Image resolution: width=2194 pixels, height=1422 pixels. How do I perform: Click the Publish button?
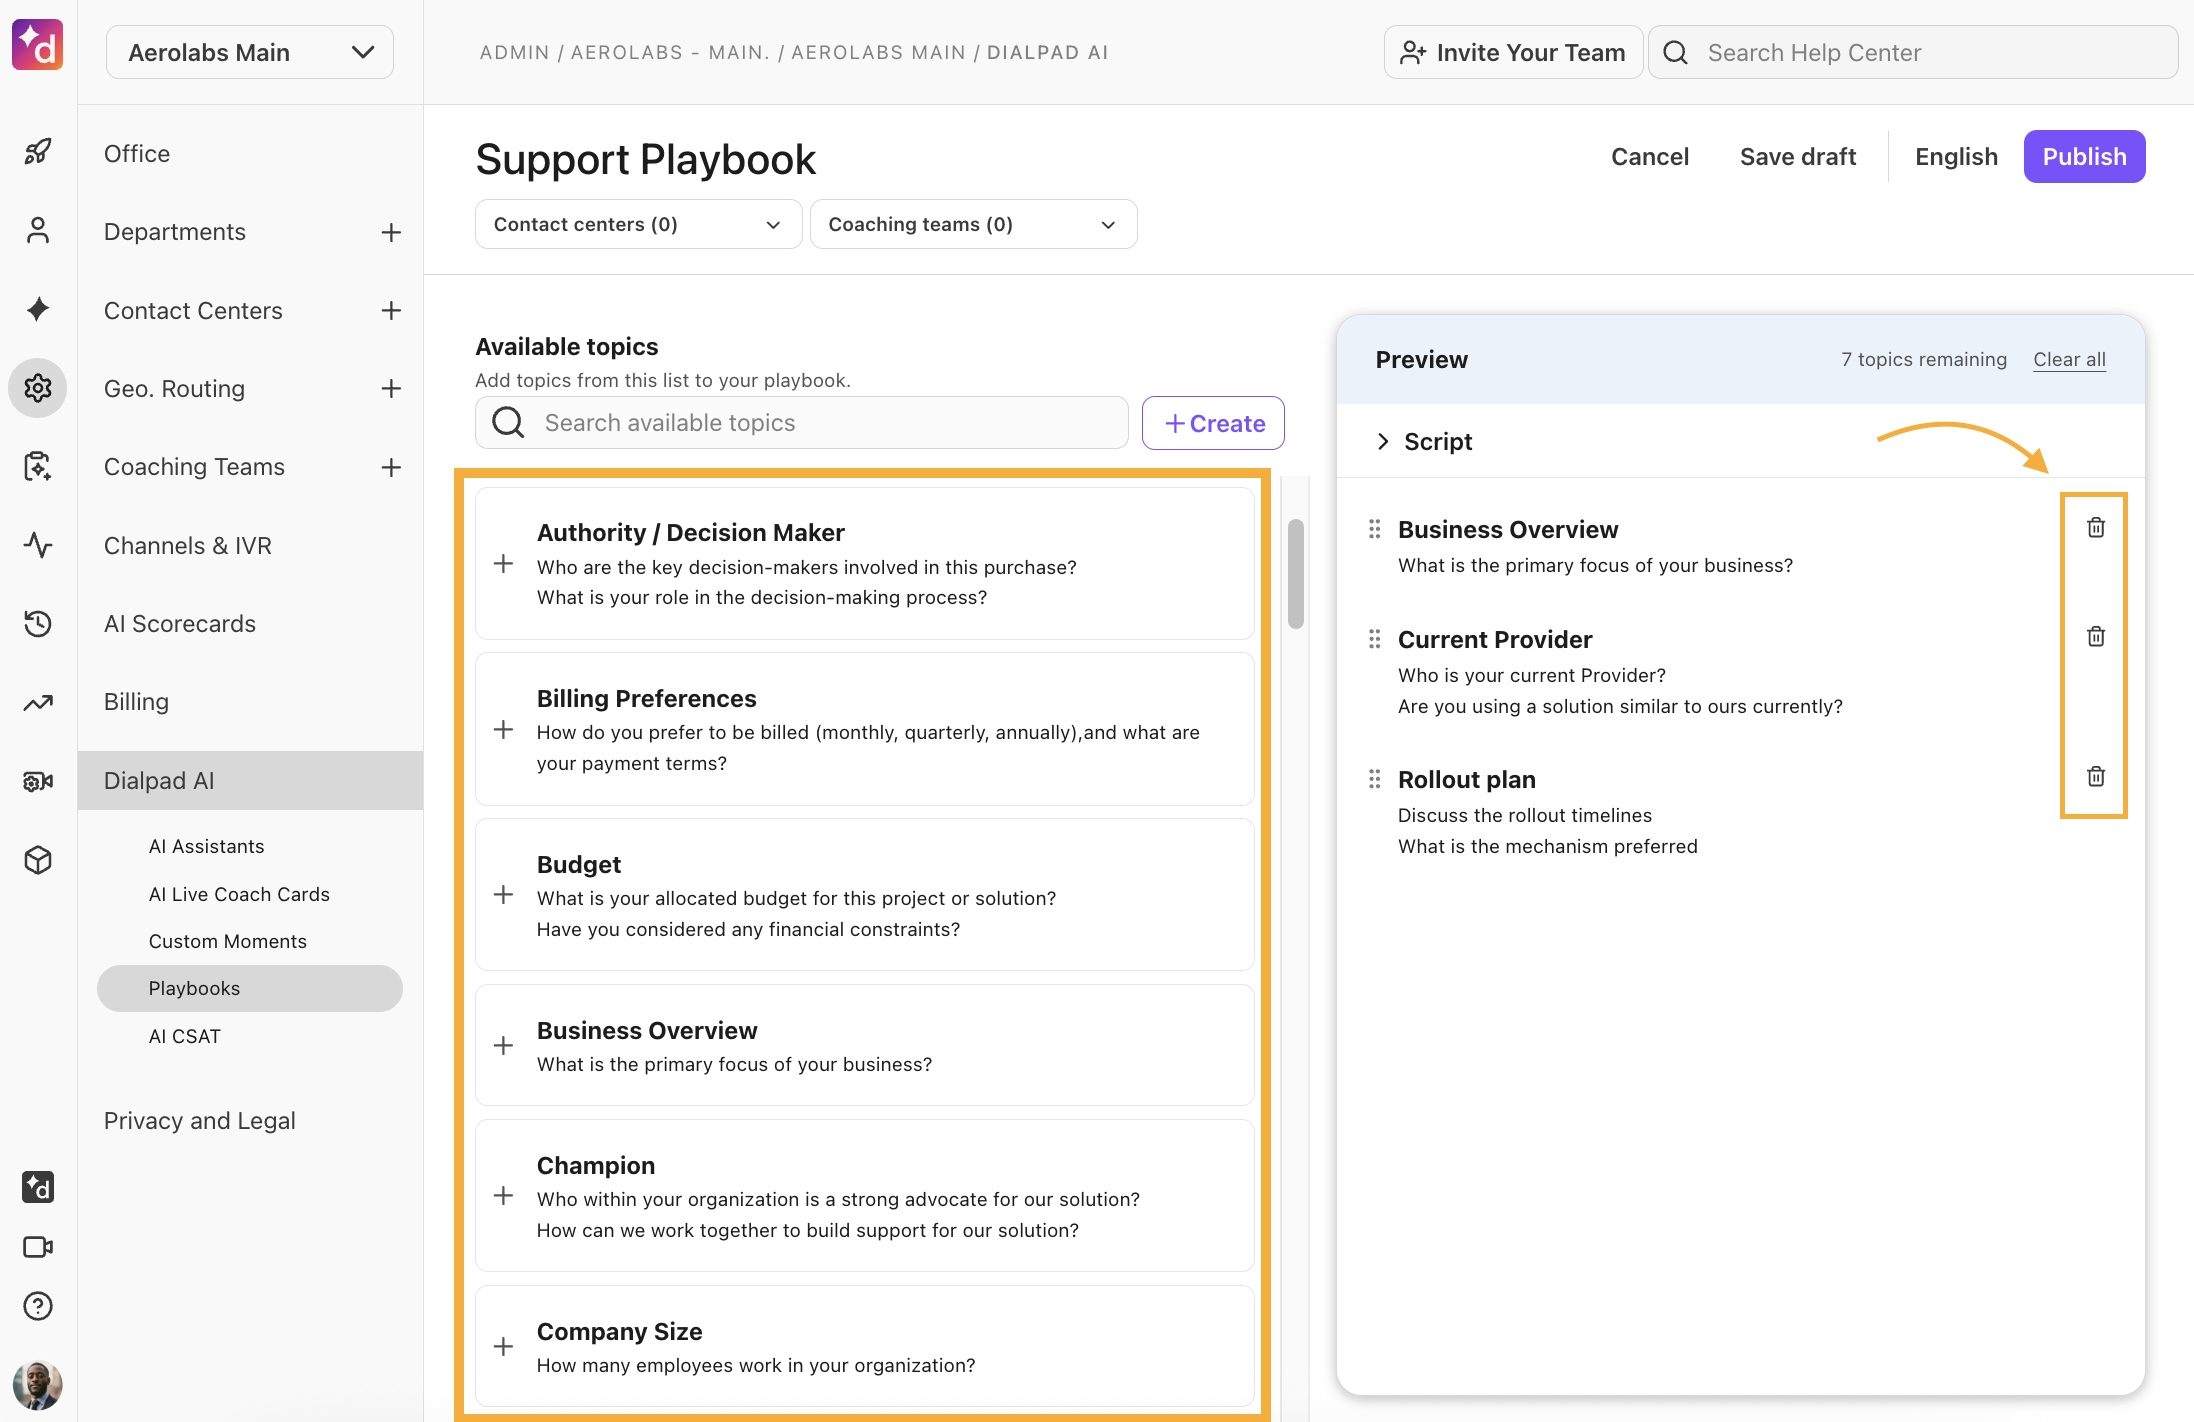click(2084, 157)
